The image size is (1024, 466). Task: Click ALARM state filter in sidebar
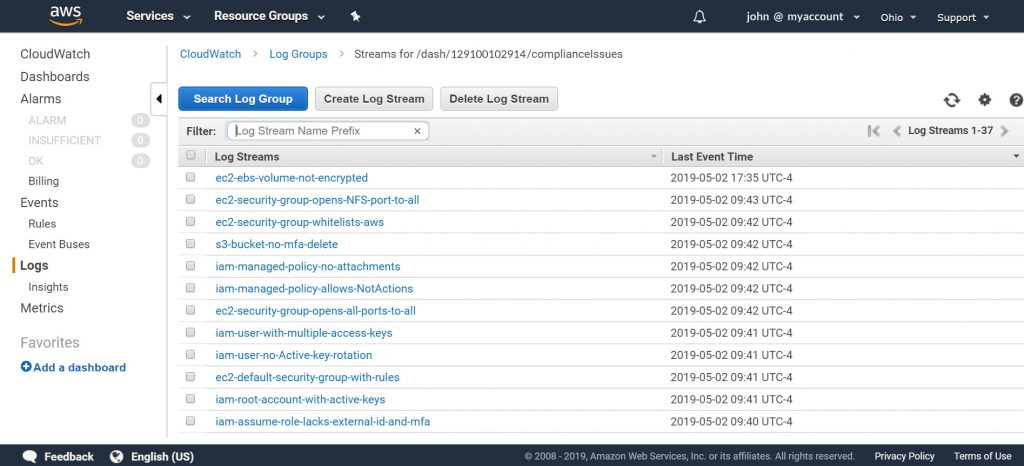coord(47,120)
